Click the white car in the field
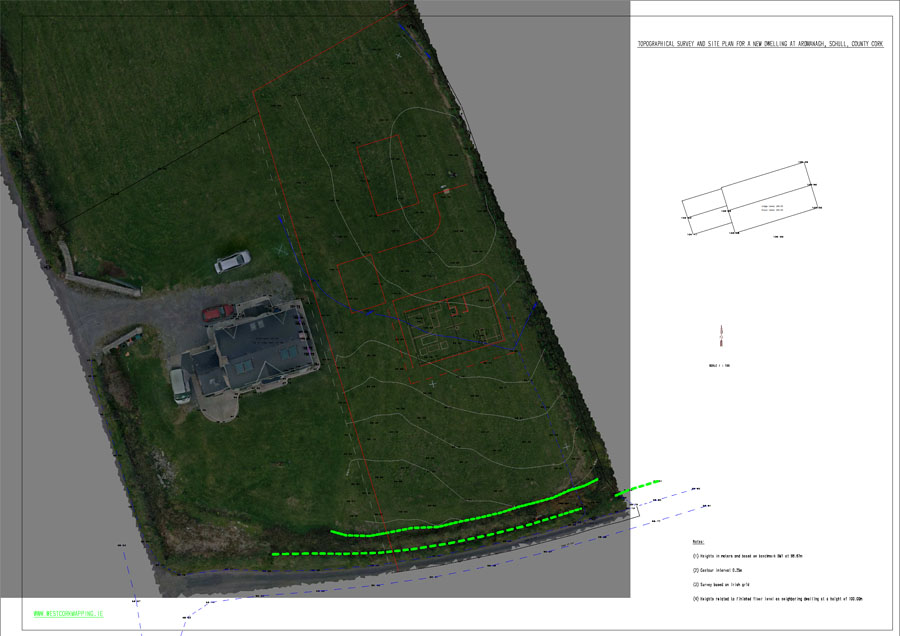Screen dimensions: 900x636 pos(232,261)
